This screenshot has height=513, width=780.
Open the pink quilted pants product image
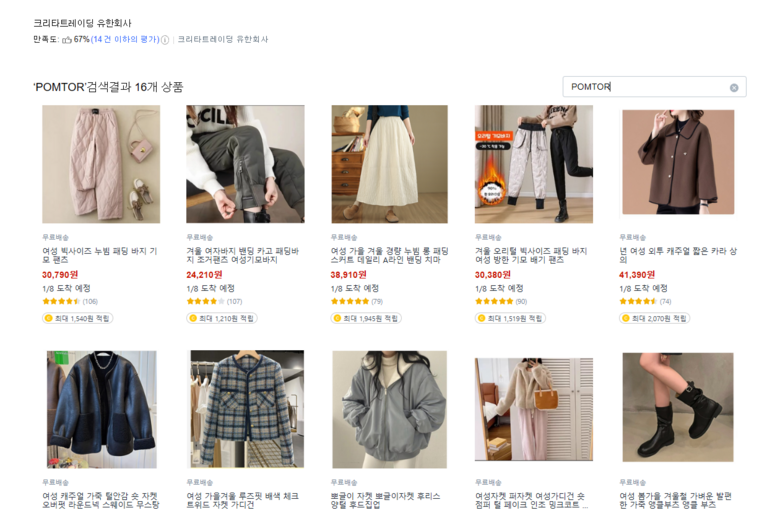tap(101, 164)
